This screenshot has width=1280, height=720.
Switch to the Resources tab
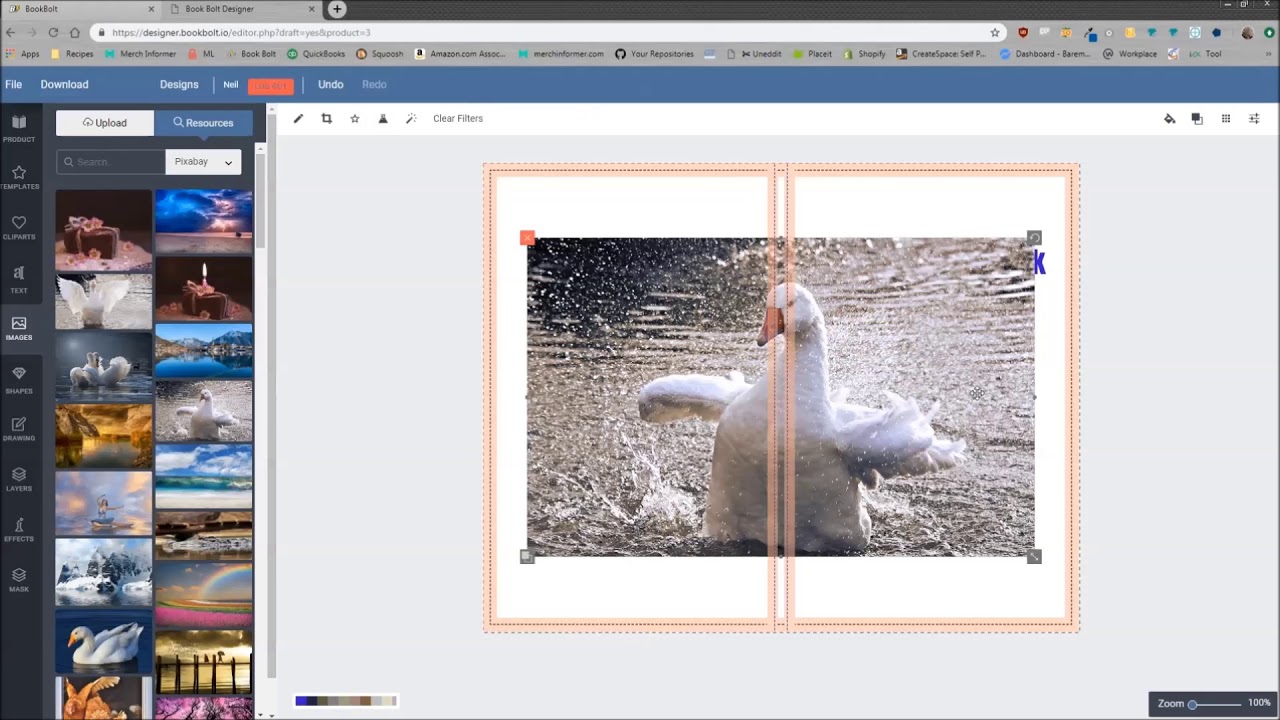point(203,123)
